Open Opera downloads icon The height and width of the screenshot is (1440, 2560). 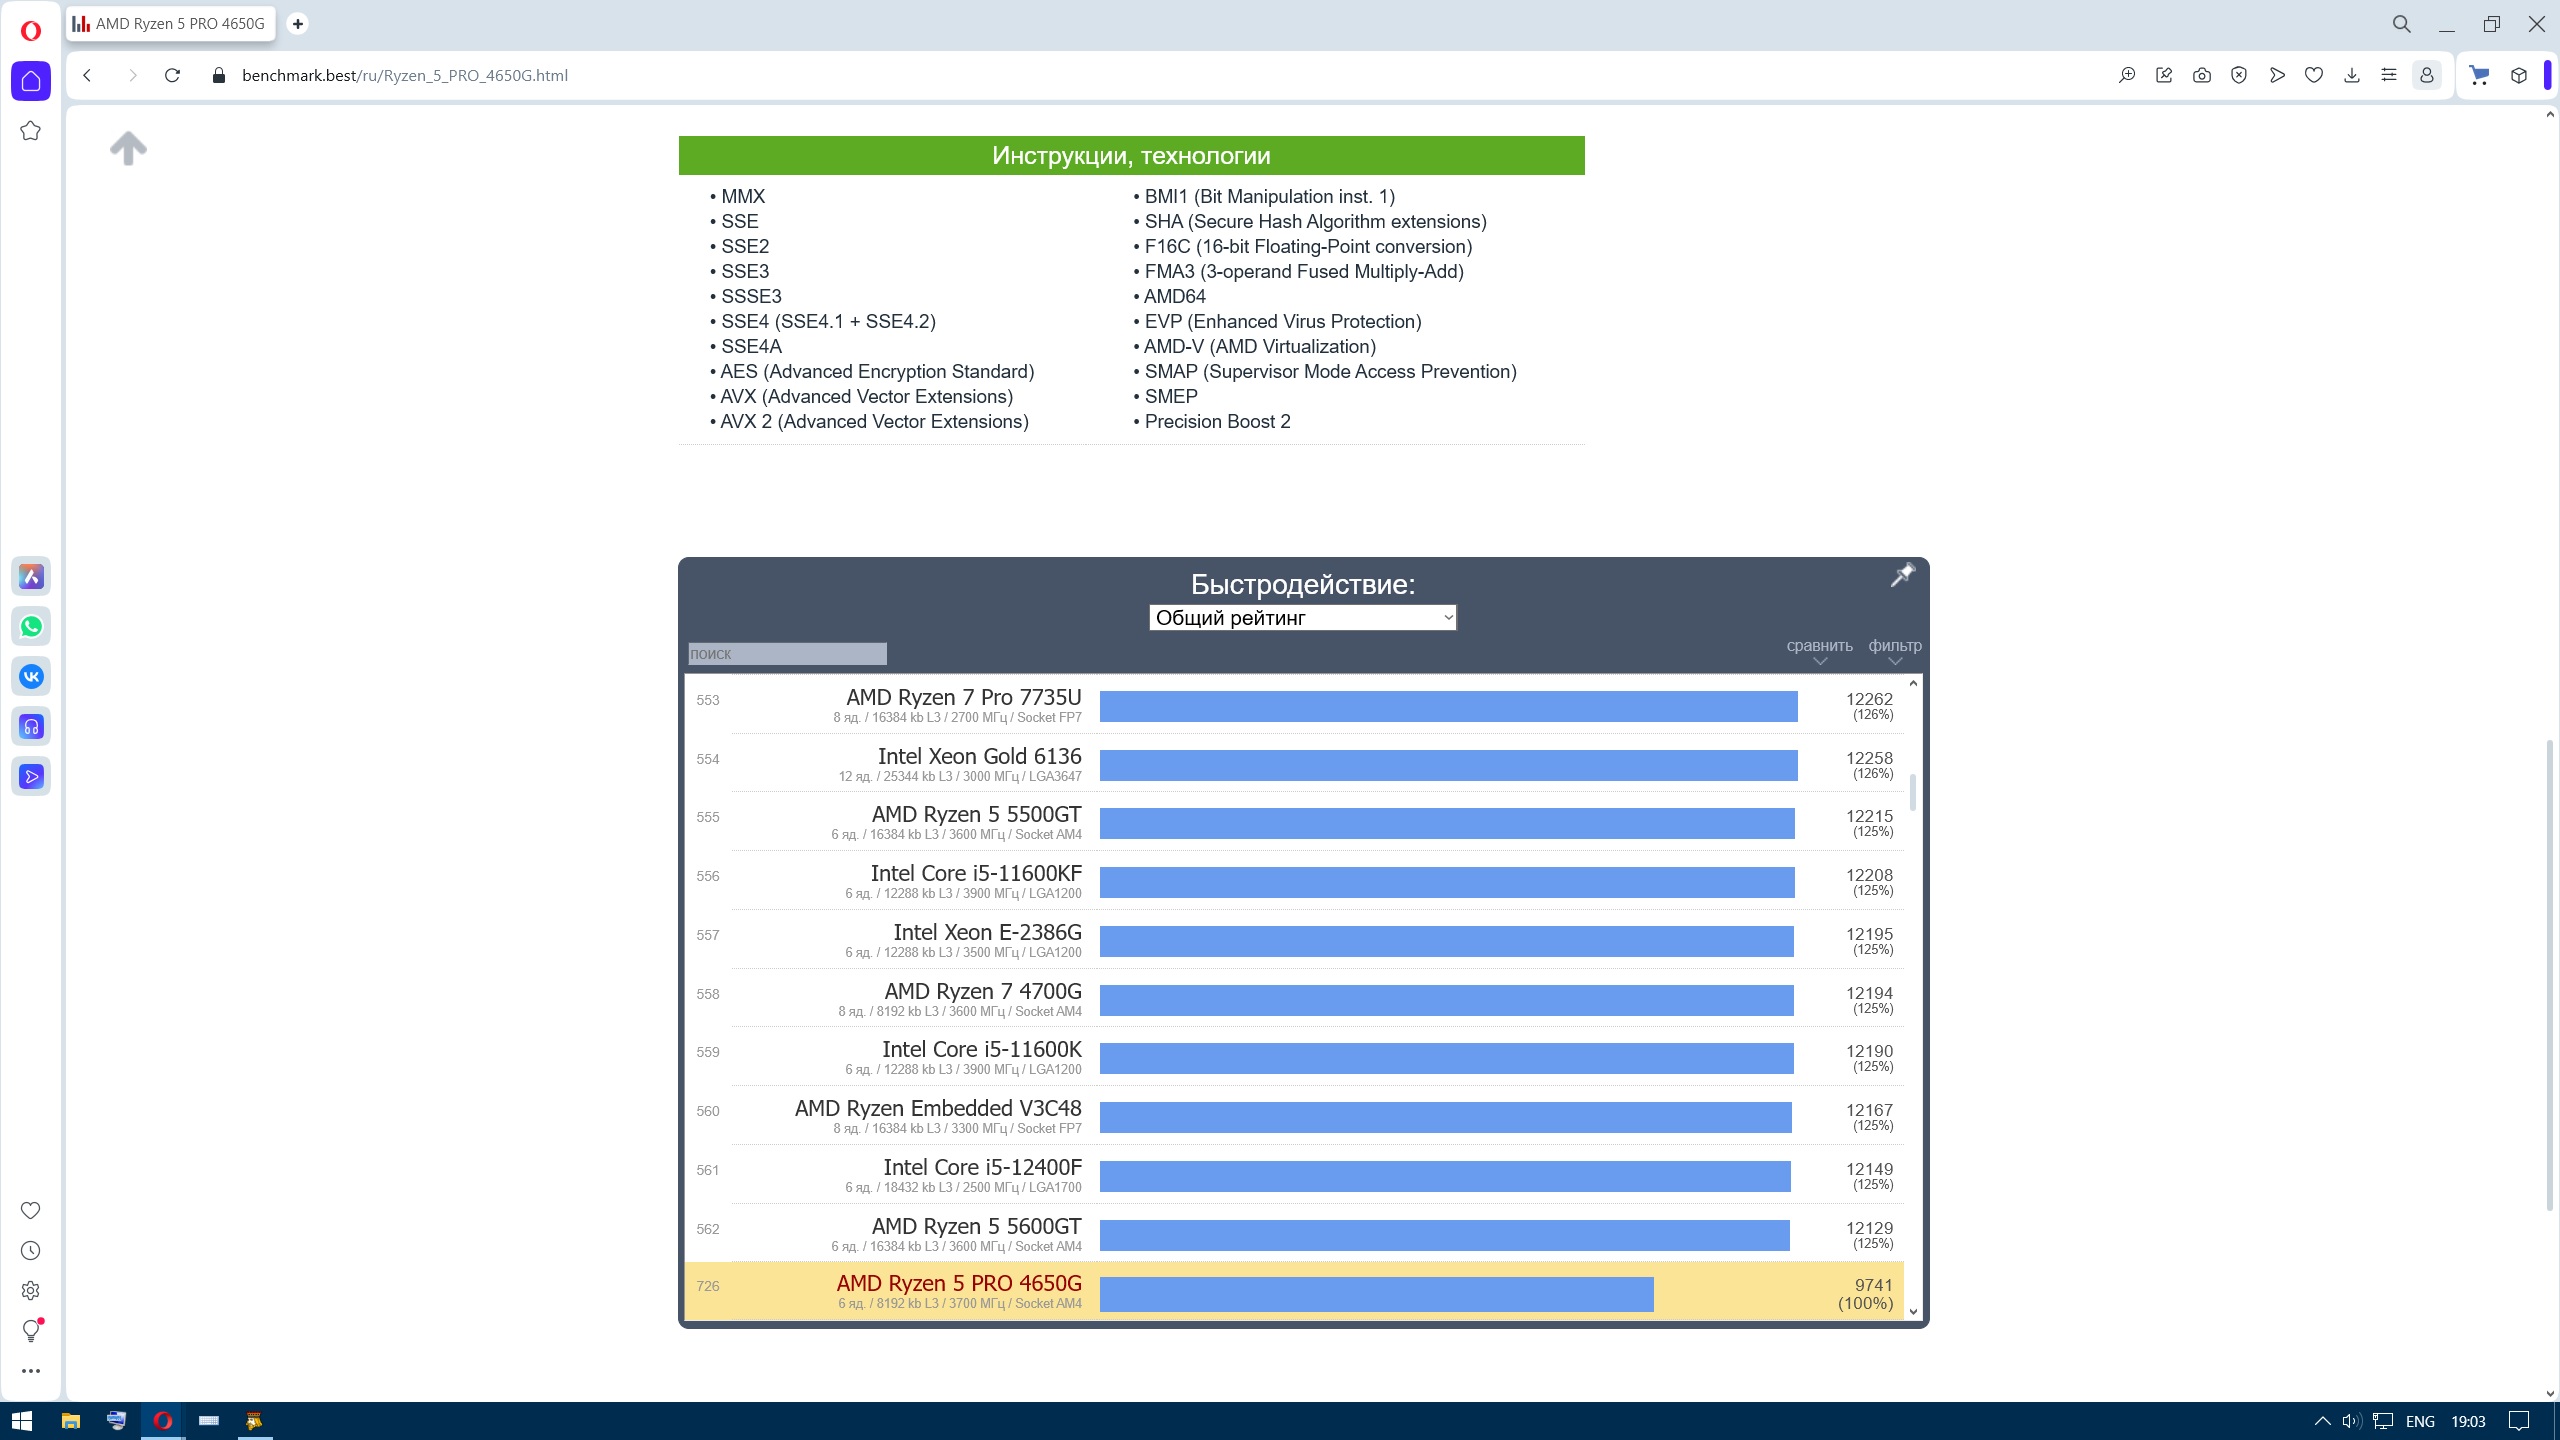pos(2352,75)
